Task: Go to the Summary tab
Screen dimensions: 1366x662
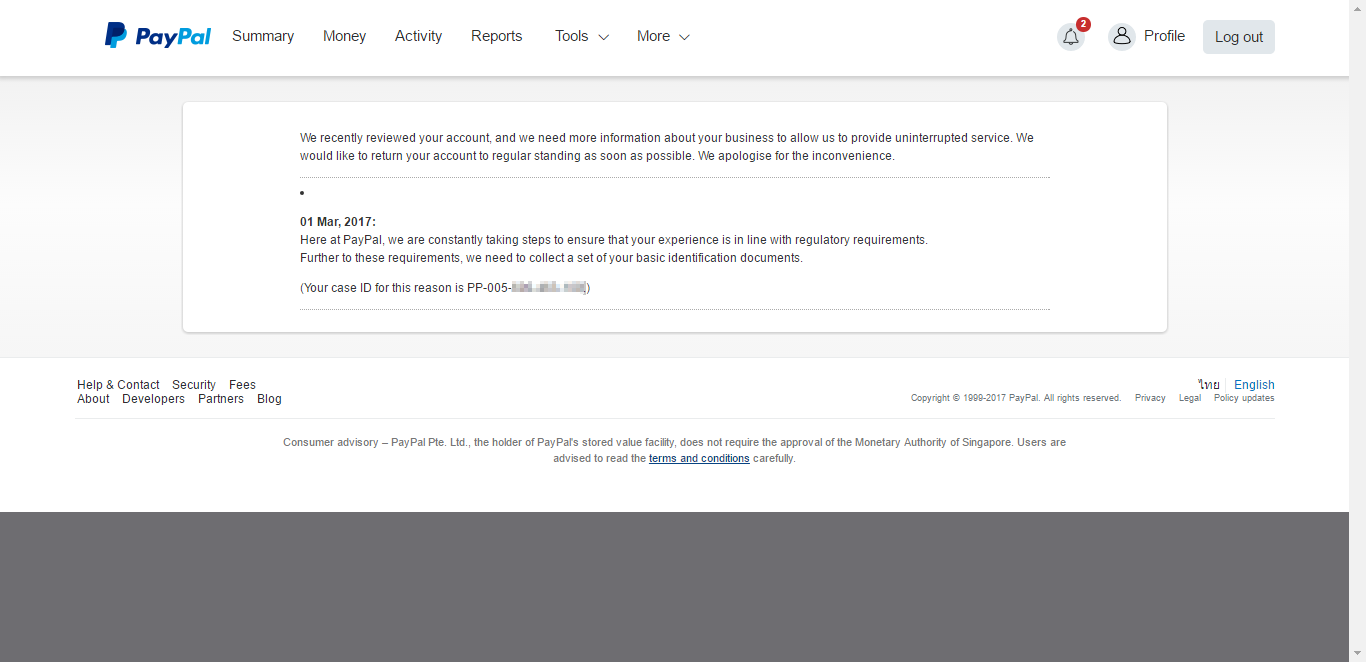Action: click(x=263, y=36)
